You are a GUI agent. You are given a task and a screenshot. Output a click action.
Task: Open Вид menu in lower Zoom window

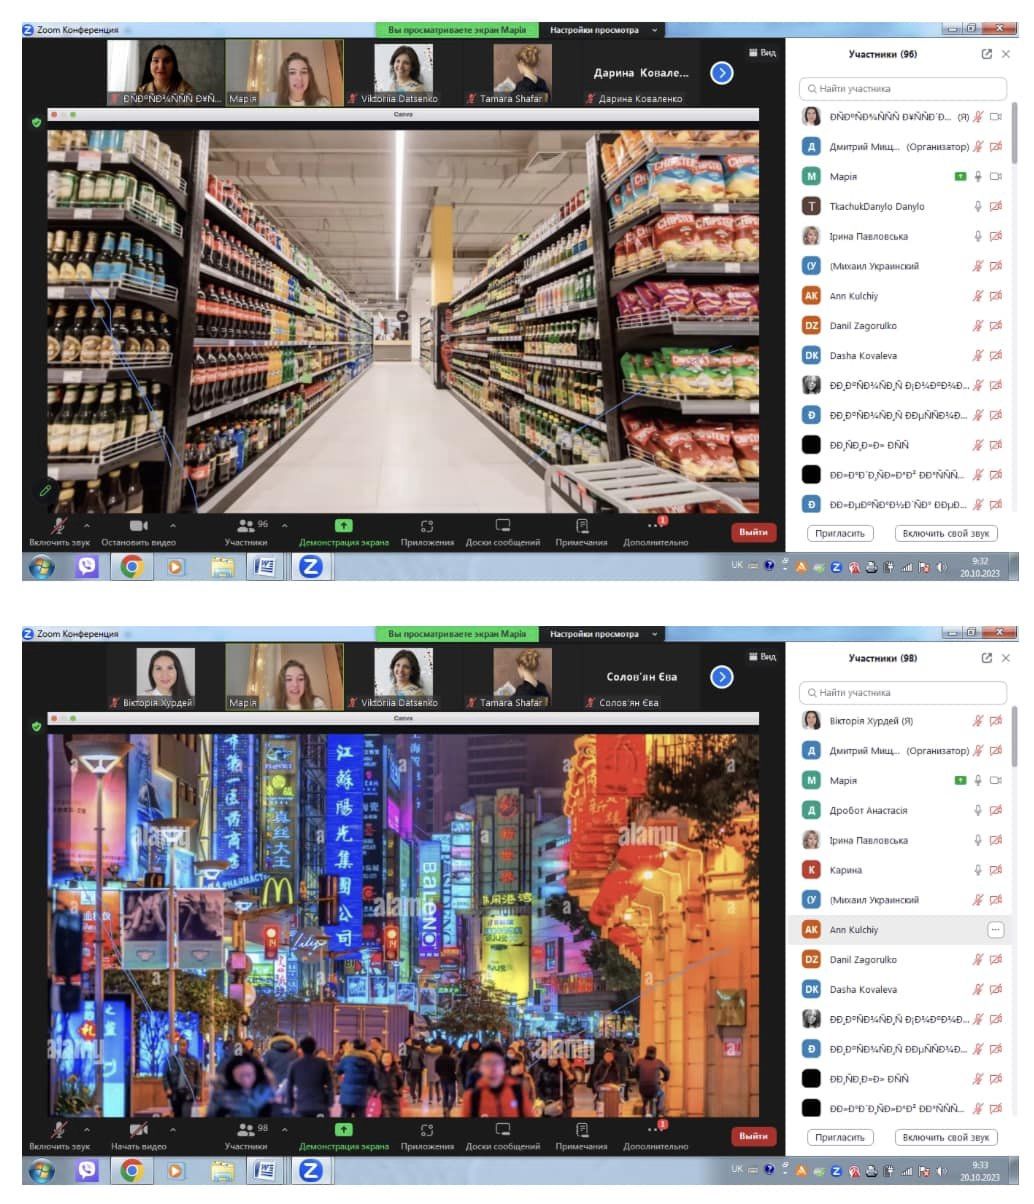(762, 657)
